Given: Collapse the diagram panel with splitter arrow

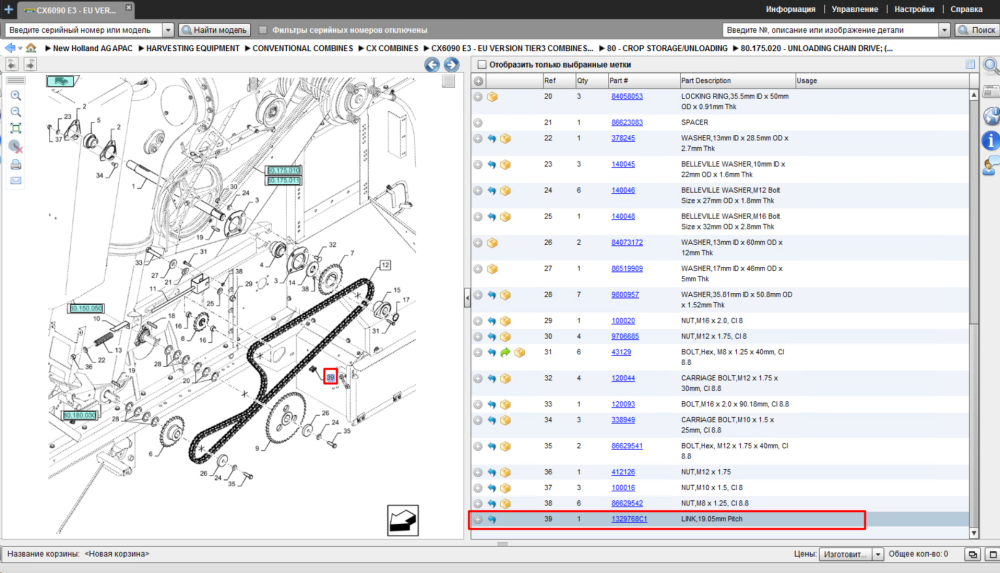Looking at the screenshot, I should coord(467,297).
